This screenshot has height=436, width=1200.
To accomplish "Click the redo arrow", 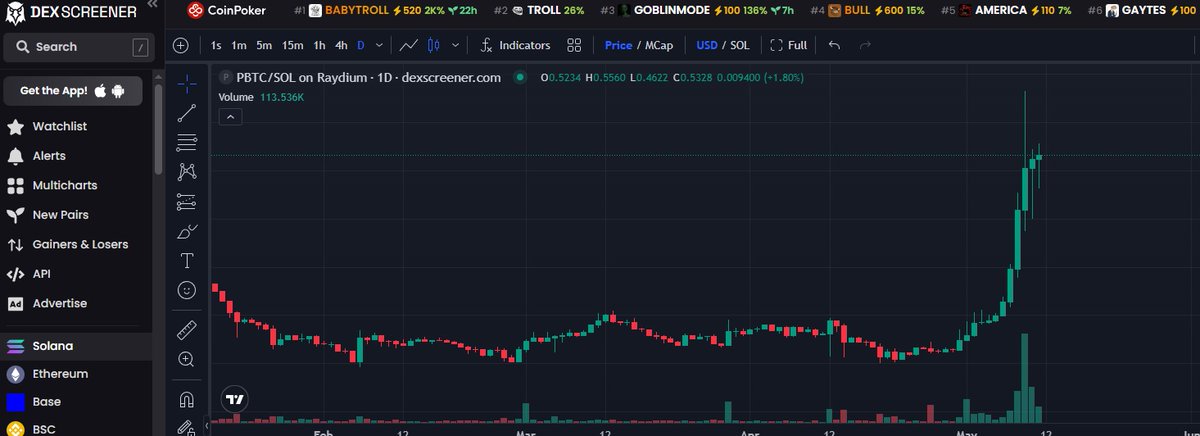I will pyautogui.click(x=865, y=45).
